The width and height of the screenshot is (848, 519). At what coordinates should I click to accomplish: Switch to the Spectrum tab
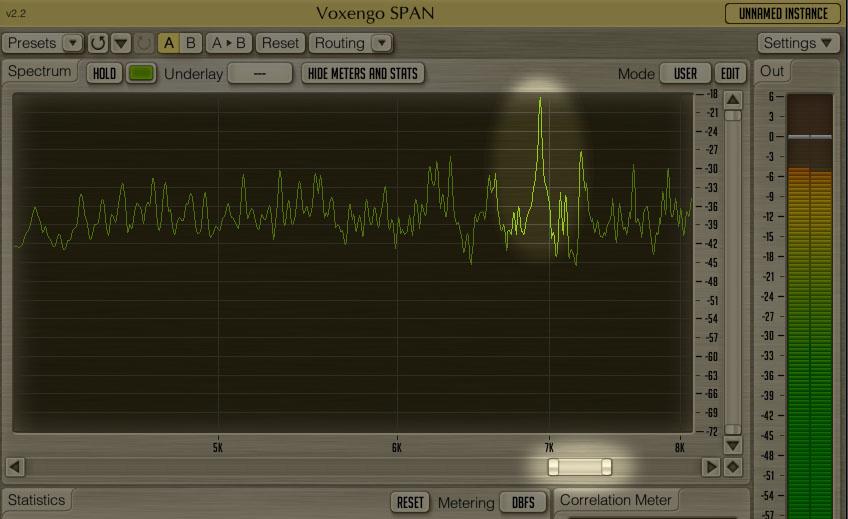point(39,71)
